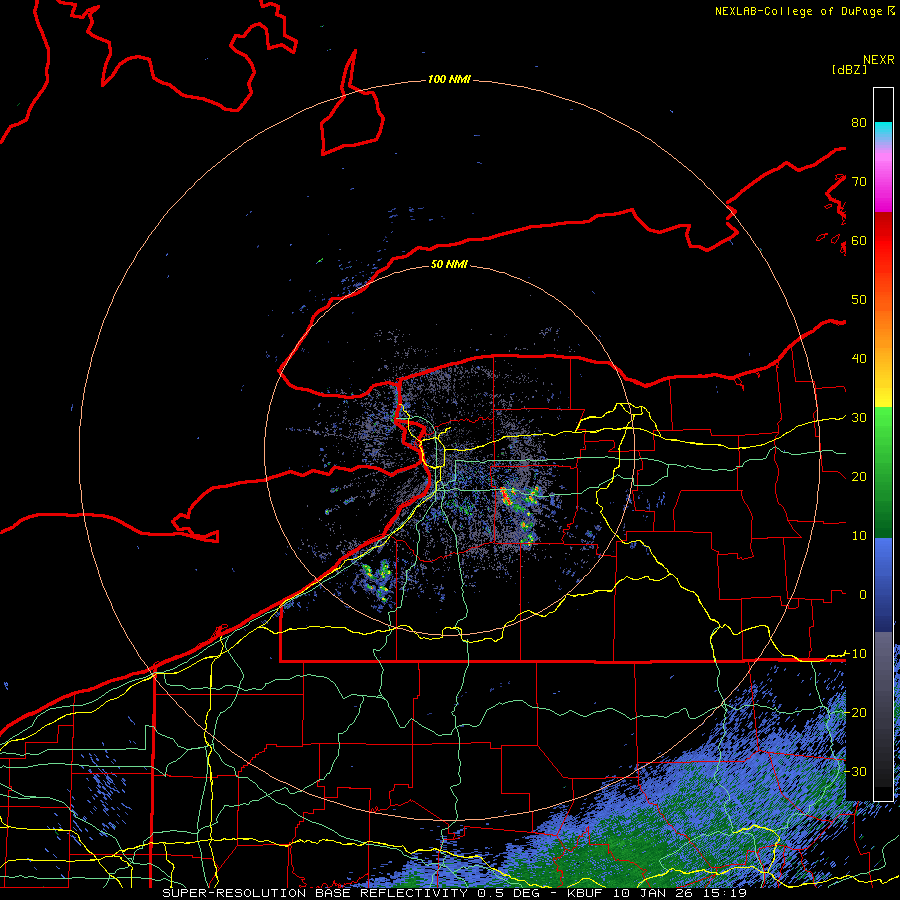Viewport: 900px width, 900px height.
Task: Select the 50 tick label on the dBZ scale
Action: (x=859, y=300)
